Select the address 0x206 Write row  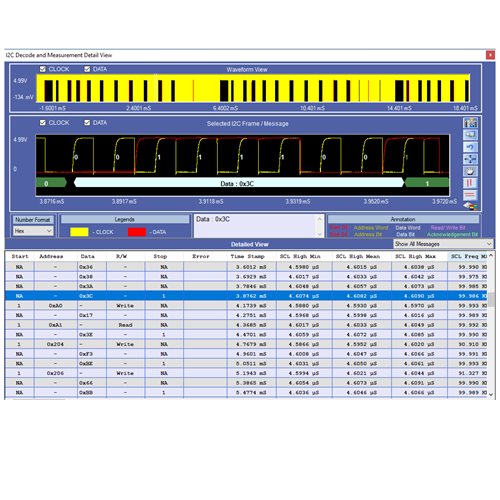pyautogui.click(x=246, y=373)
